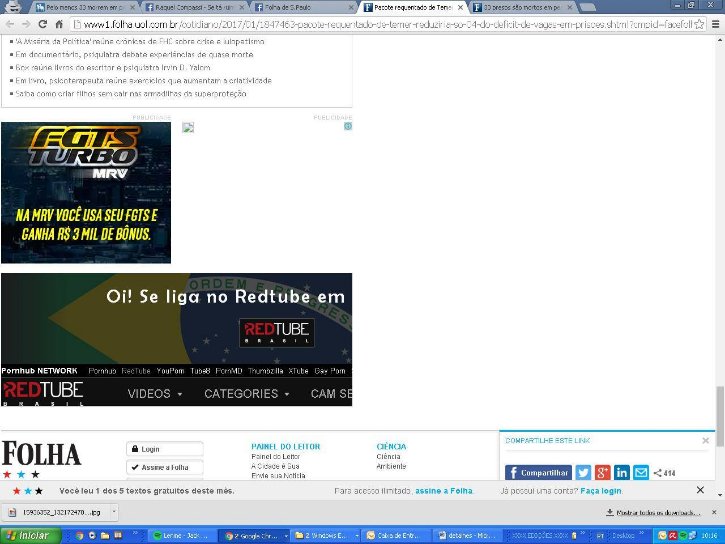Dismiss the free texts notification bar
The height and width of the screenshot is (544, 725).
[x=700, y=490]
